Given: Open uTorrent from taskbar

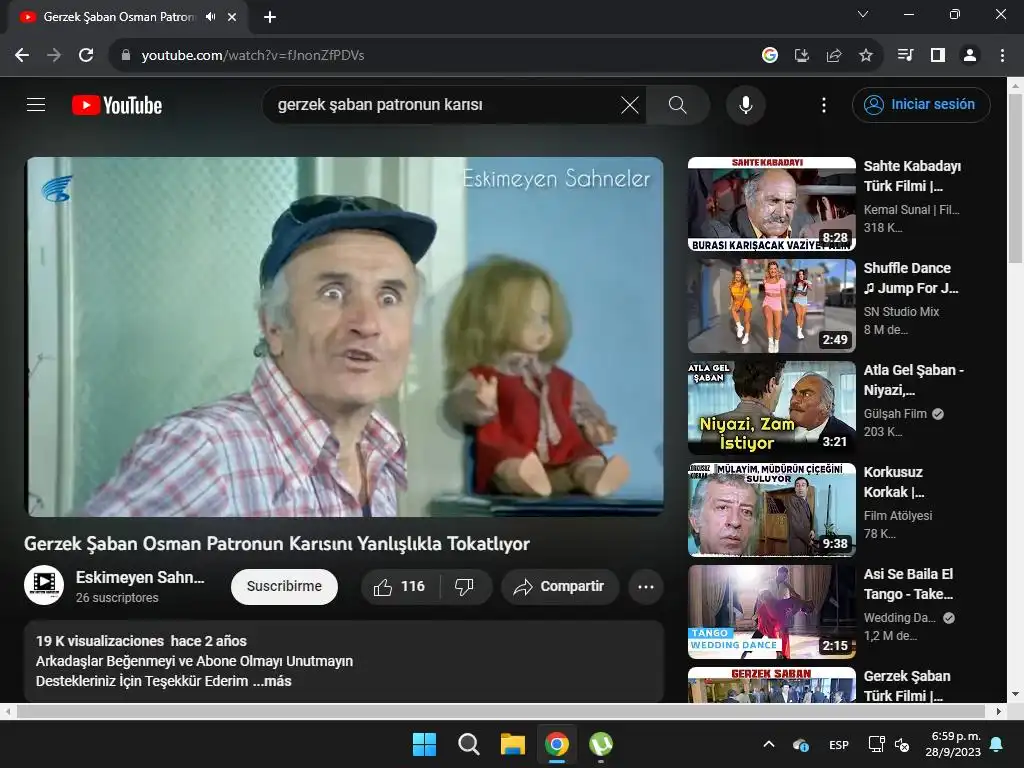Looking at the screenshot, I should click(601, 744).
